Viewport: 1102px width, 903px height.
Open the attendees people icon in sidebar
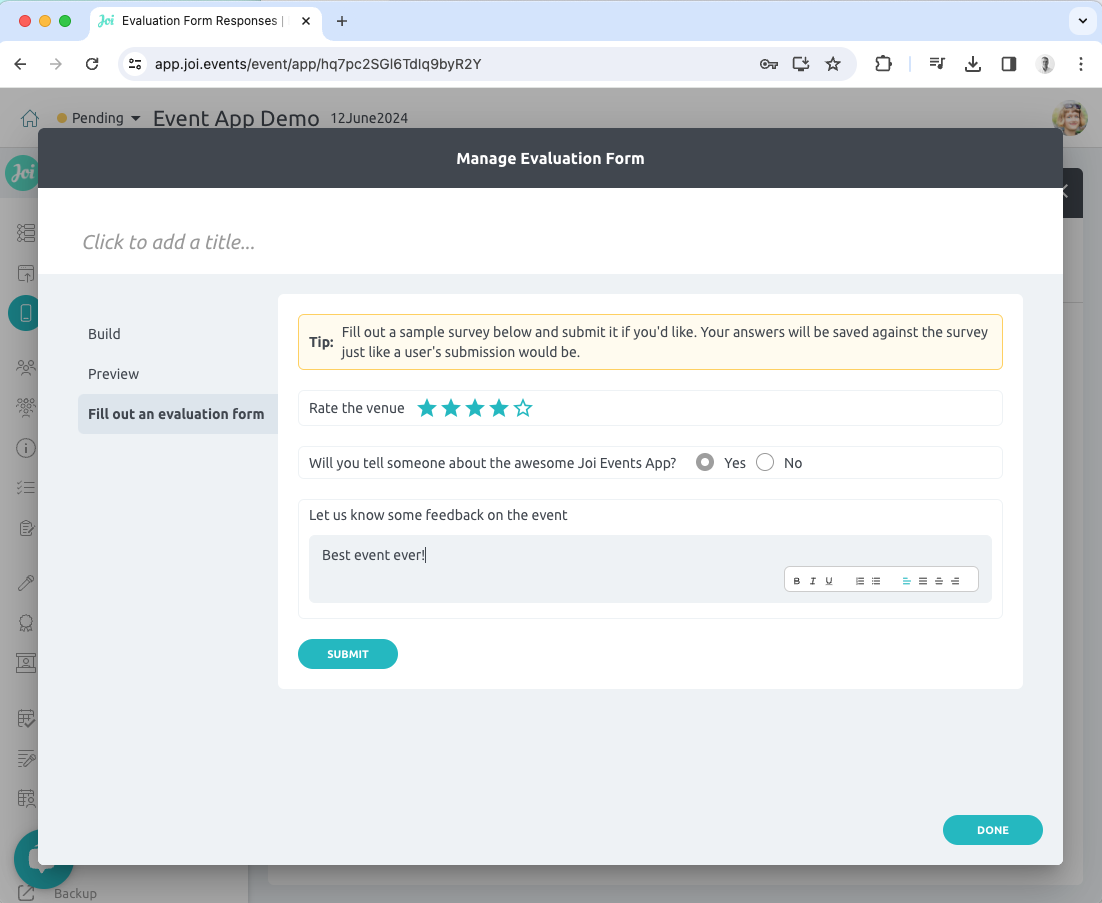point(26,367)
